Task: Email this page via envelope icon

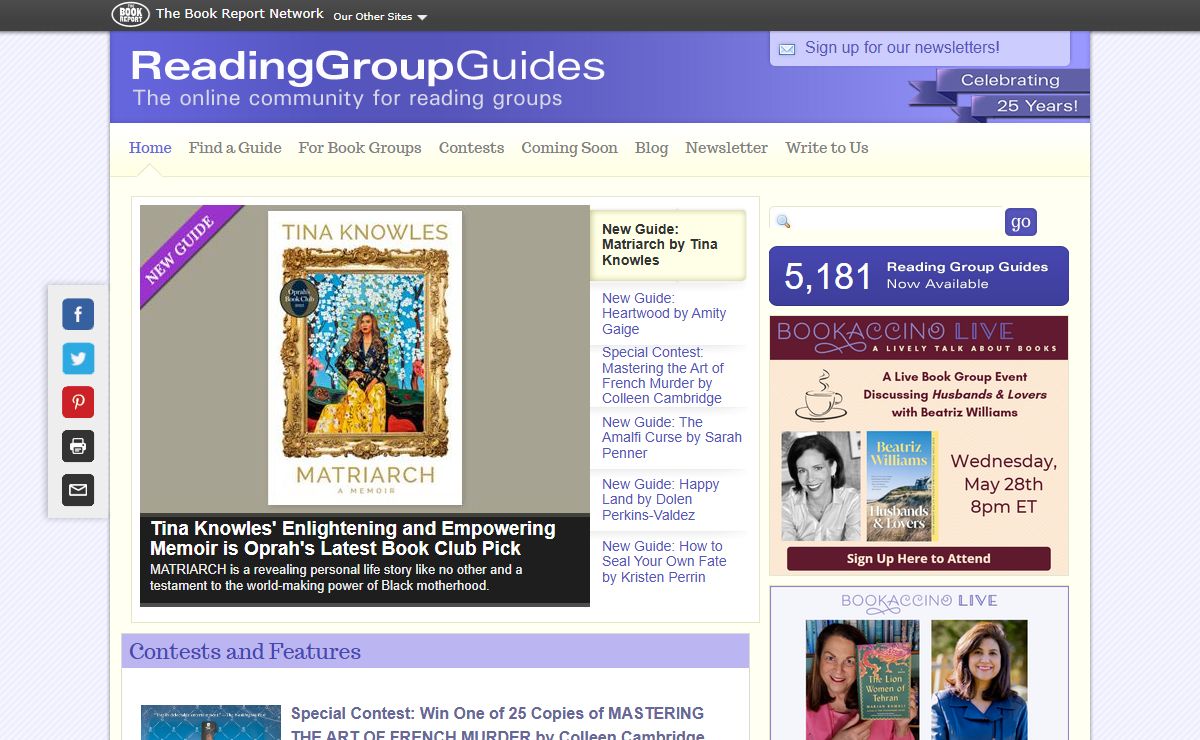Action: tap(78, 490)
